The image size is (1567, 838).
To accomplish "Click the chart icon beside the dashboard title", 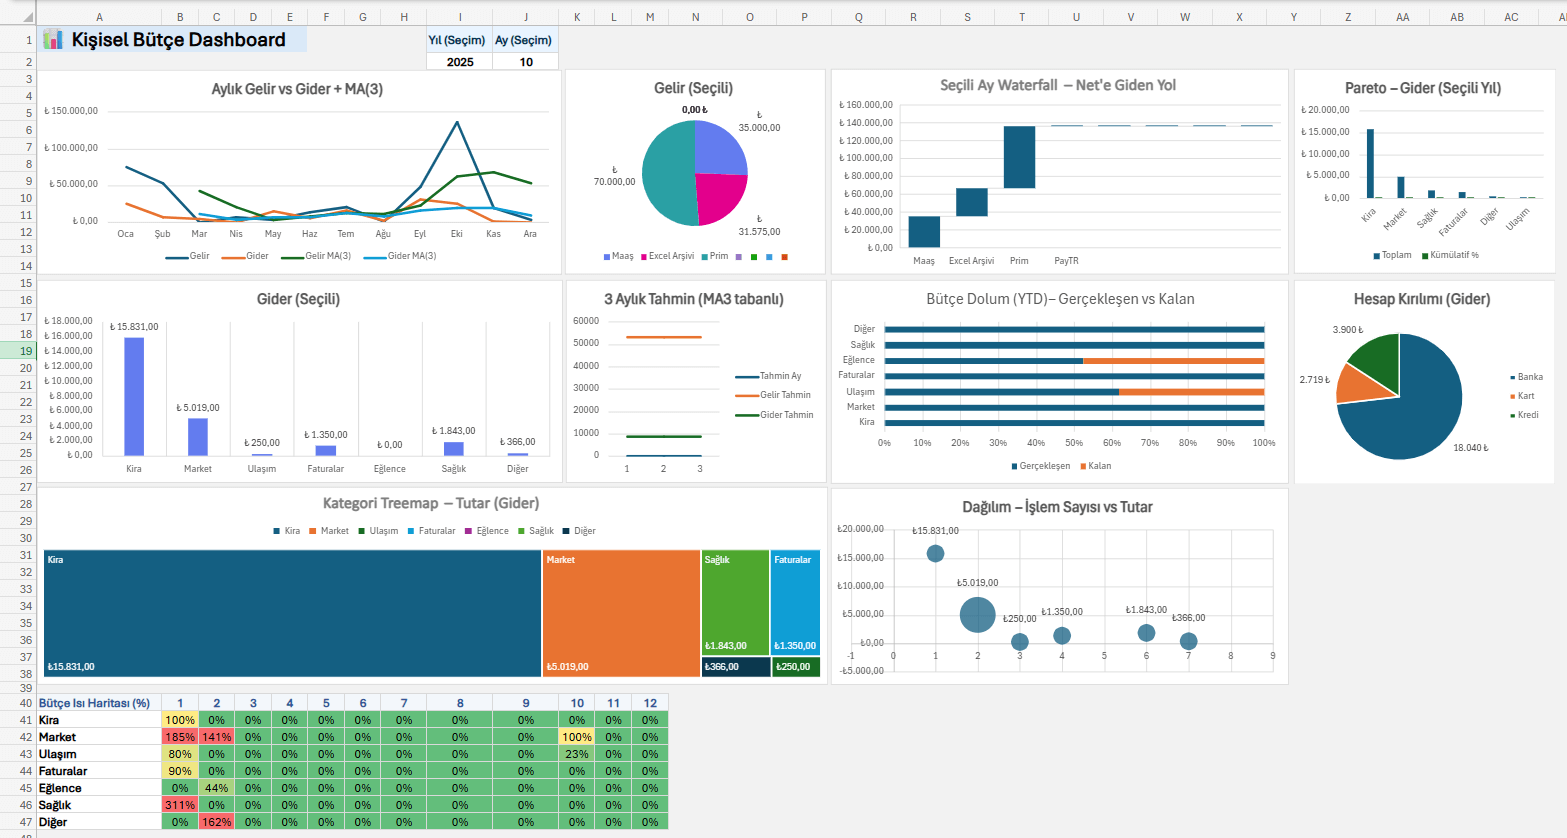I will click(x=53, y=40).
